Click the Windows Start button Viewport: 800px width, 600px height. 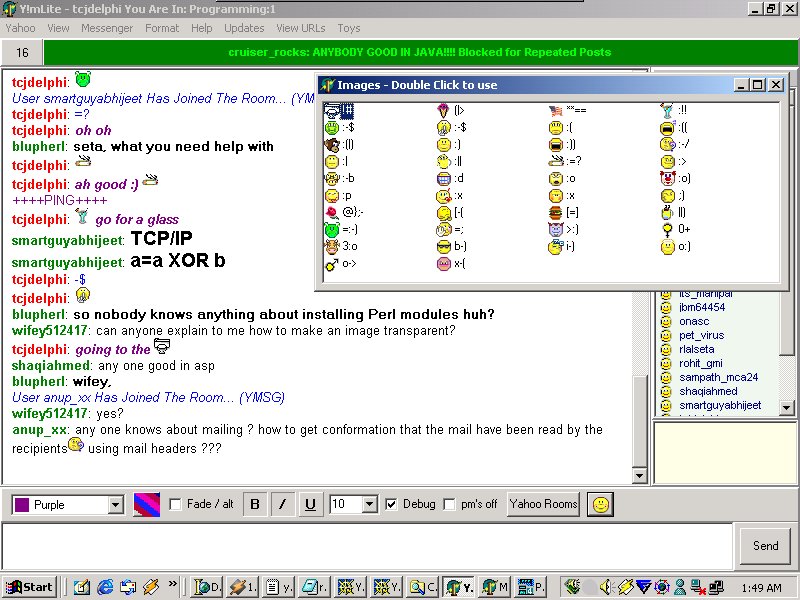(x=29, y=587)
